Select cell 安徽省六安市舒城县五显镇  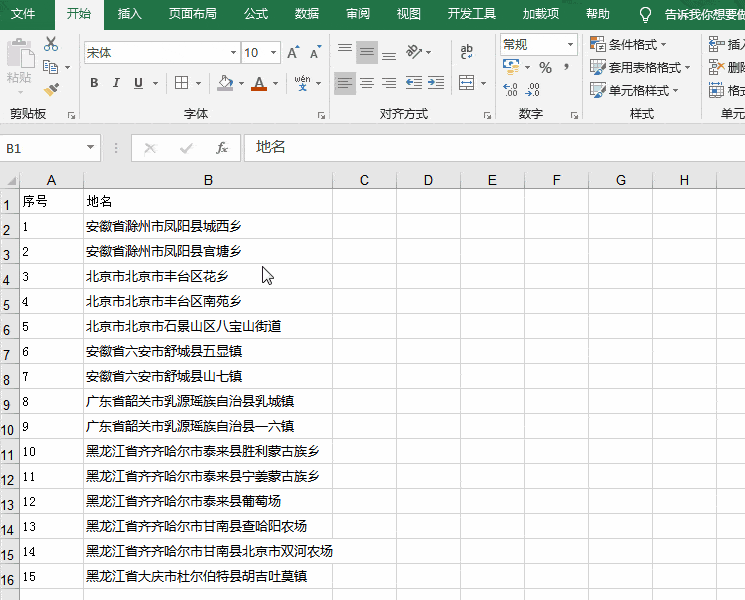click(x=208, y=351)
